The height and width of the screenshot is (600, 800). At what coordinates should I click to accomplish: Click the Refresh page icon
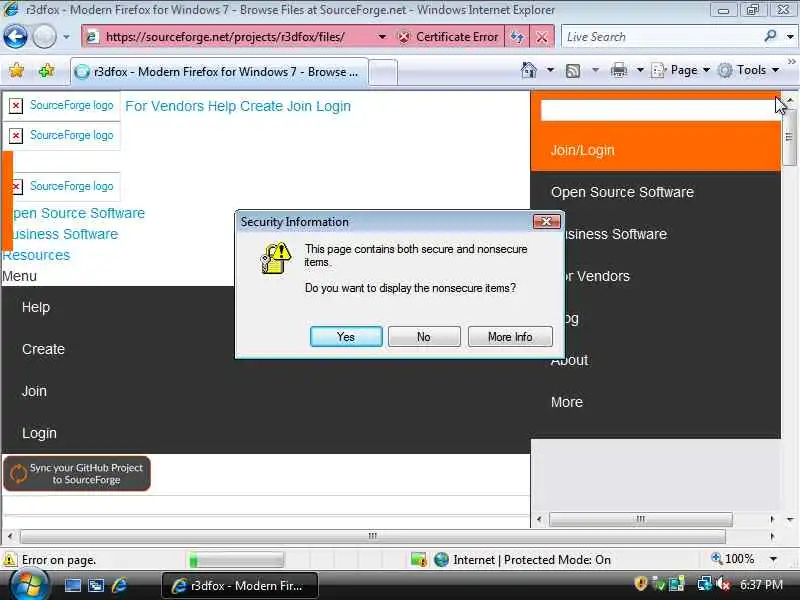pos(517,37)
